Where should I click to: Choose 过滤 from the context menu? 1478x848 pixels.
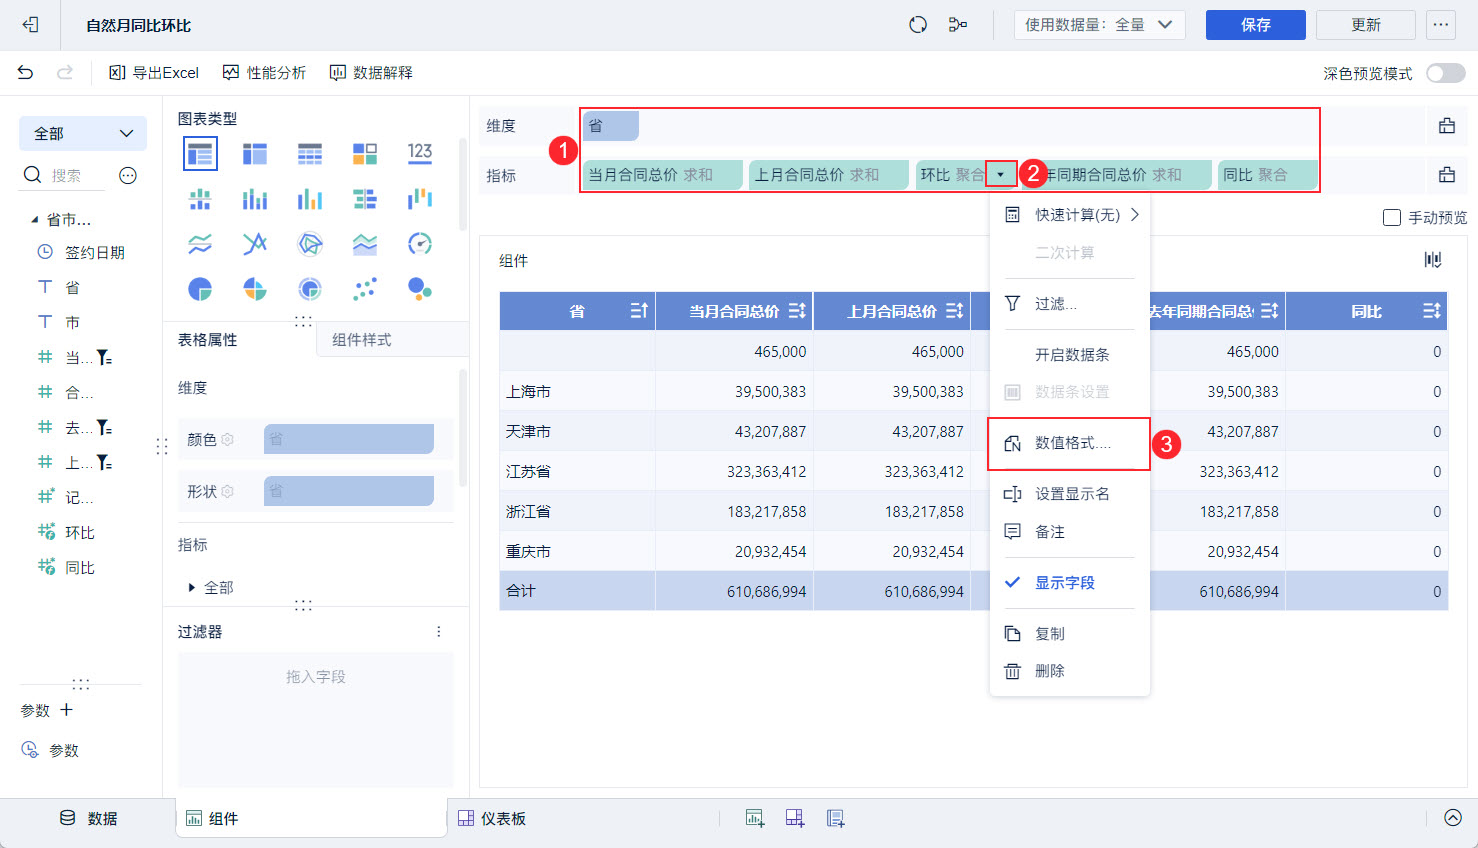click(1070, 304)
